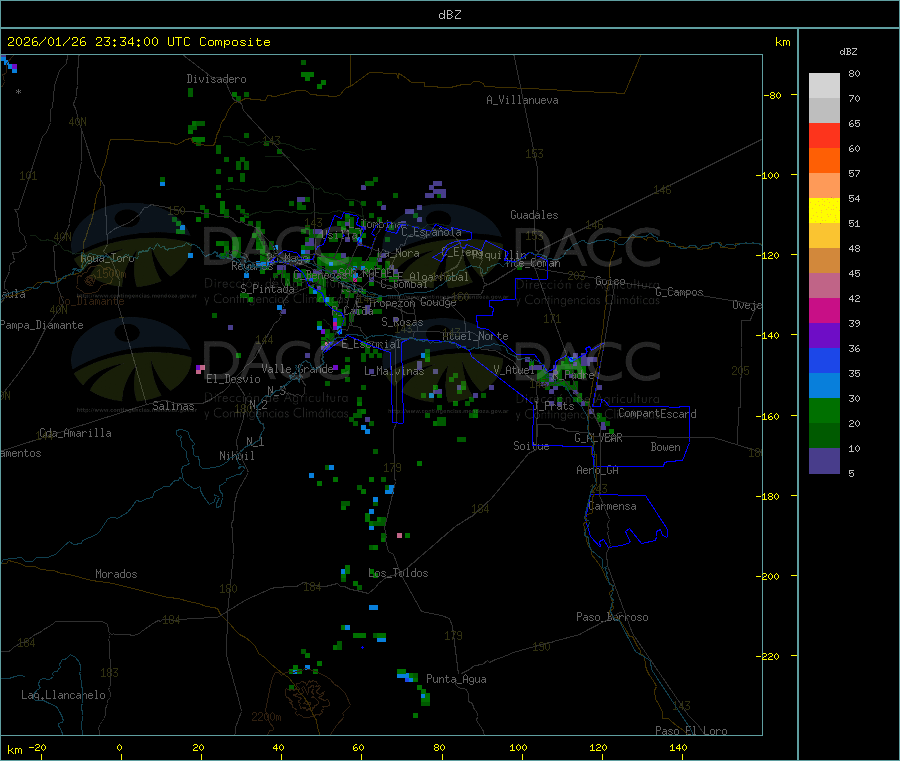Click the Carmensa location label

(x=613, y=507)
